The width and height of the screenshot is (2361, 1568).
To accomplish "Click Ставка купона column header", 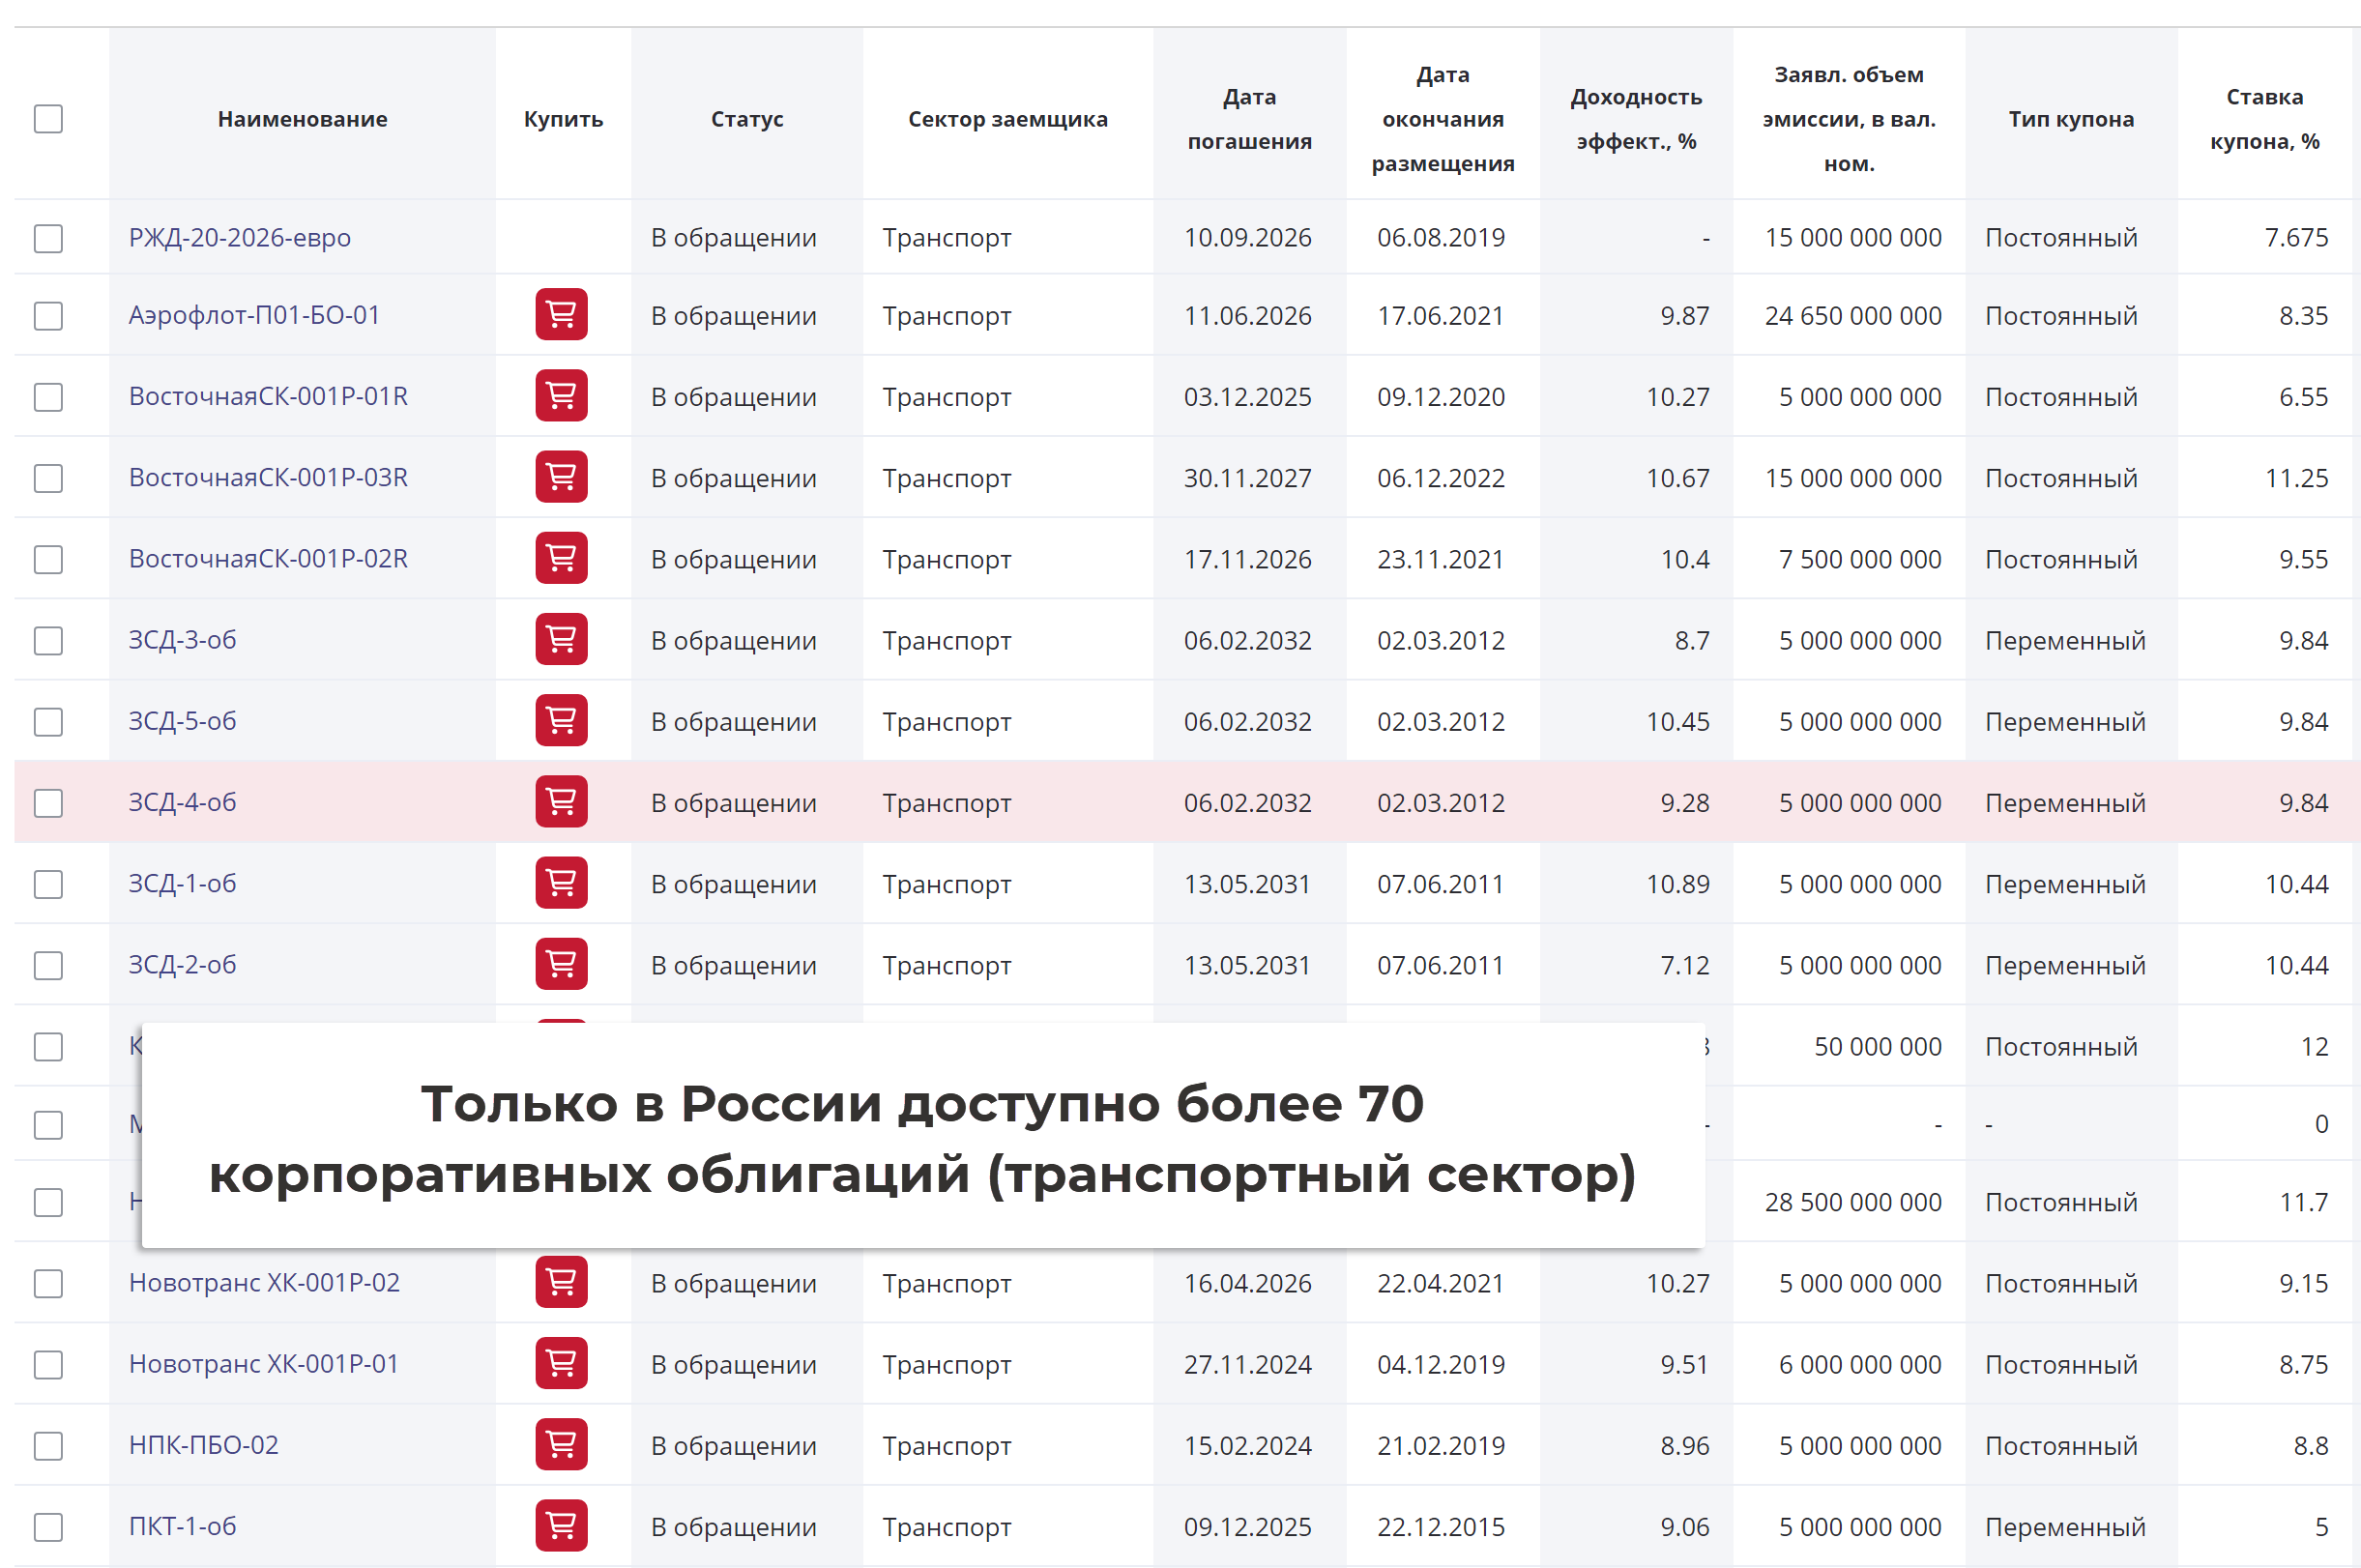I will coord(2264,119).
